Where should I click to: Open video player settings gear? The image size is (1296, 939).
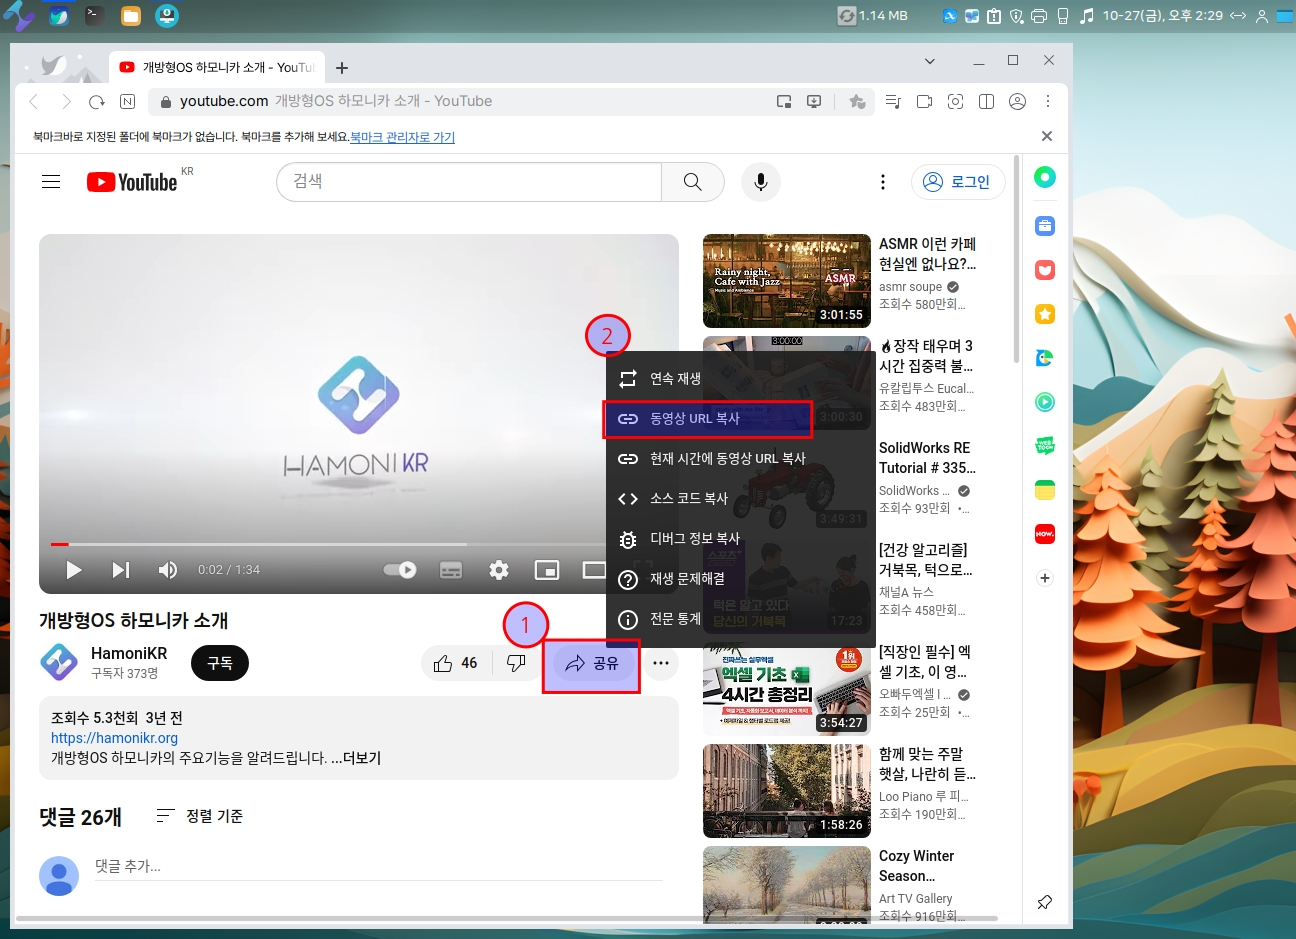click(x=499, y=570)
